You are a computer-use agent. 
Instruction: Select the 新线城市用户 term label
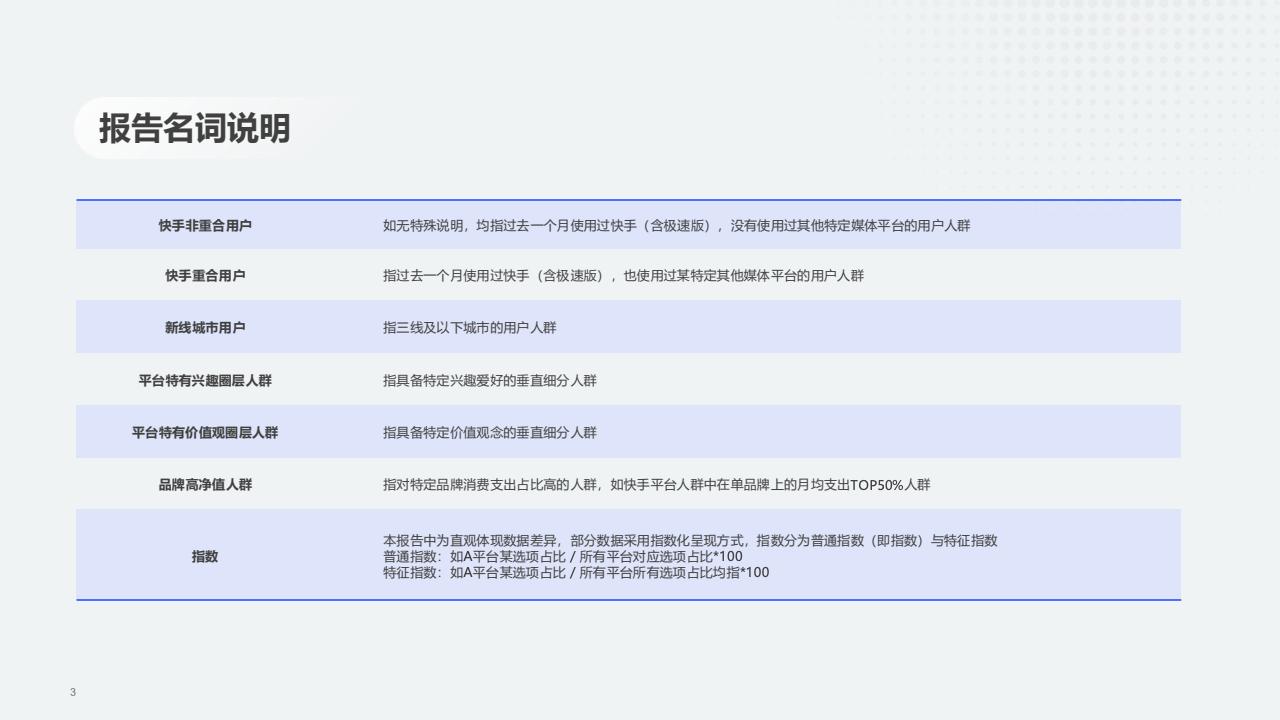pyautogui.click(x=205, y=328)
